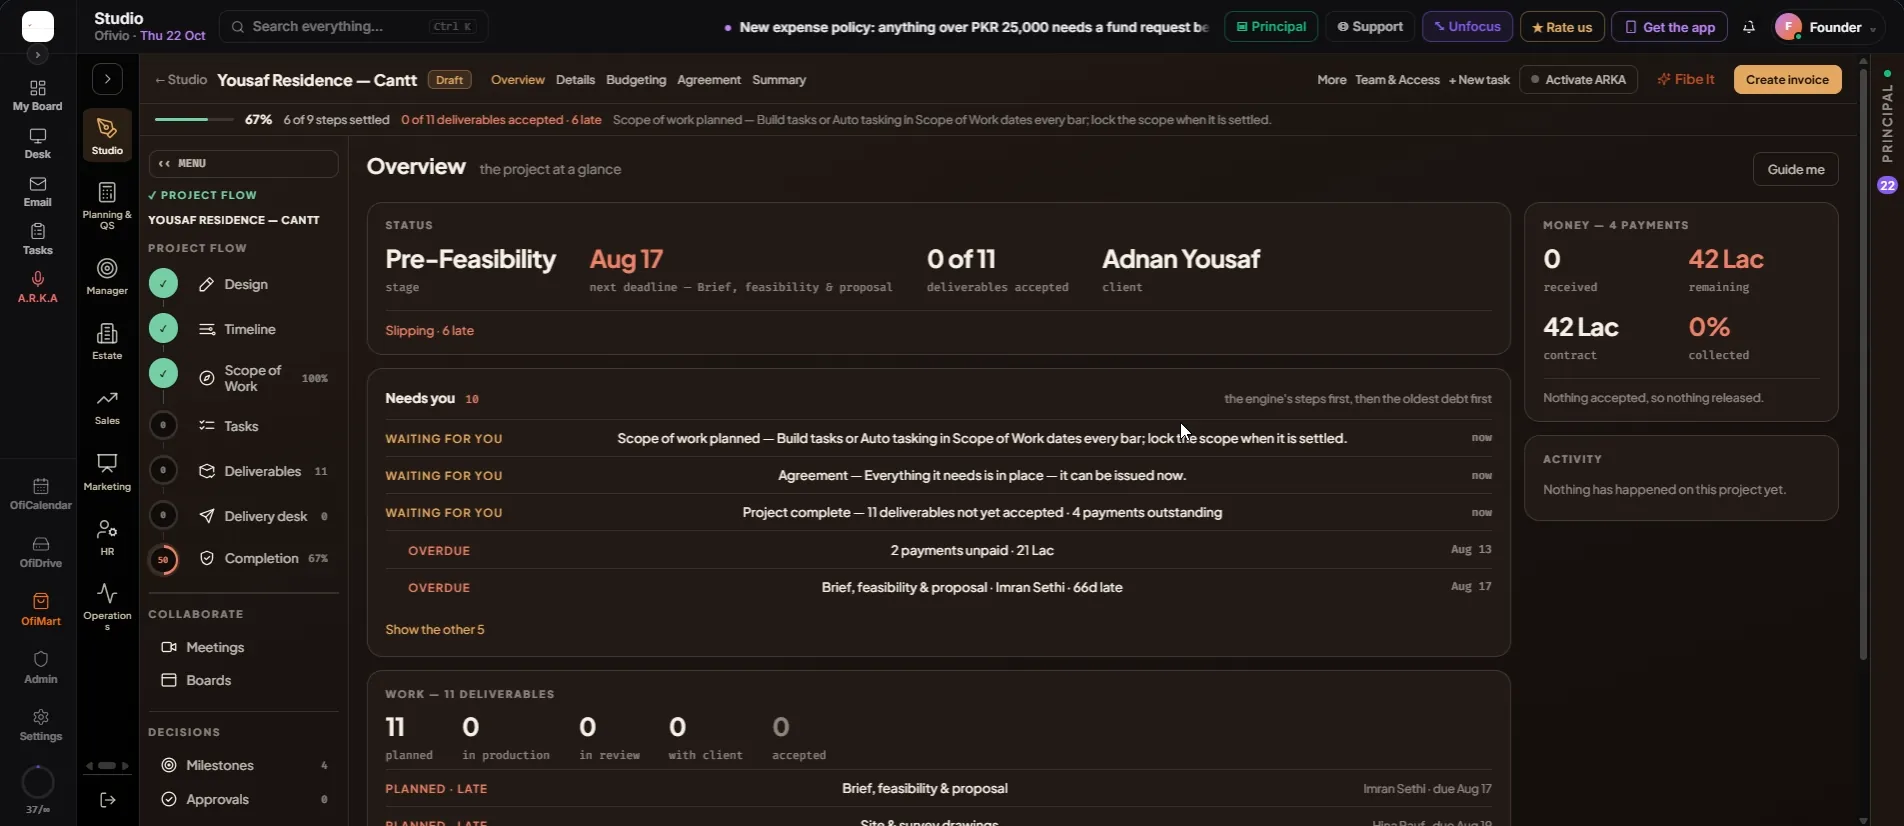Go to the Admin shield icon
This screenshot has height=826, width=1904.
tap(41, 668)
